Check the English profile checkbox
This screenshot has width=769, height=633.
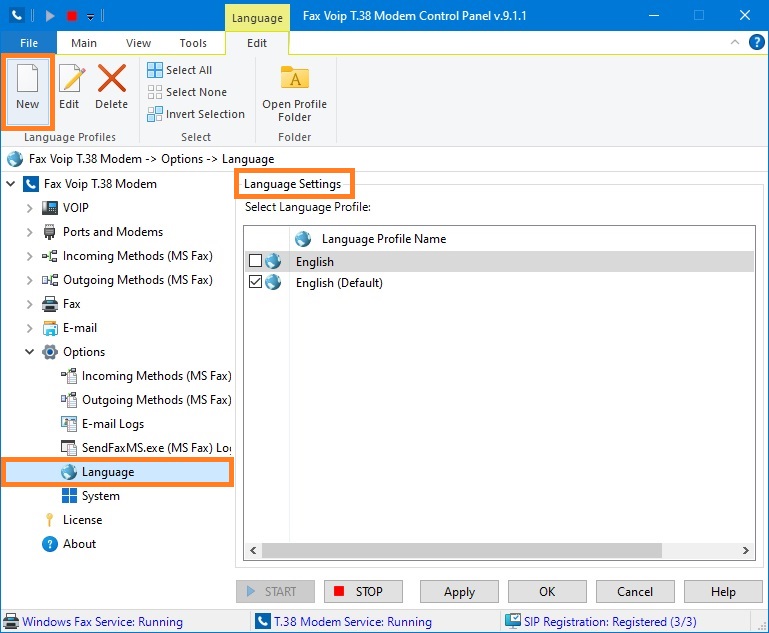point(256,261)
